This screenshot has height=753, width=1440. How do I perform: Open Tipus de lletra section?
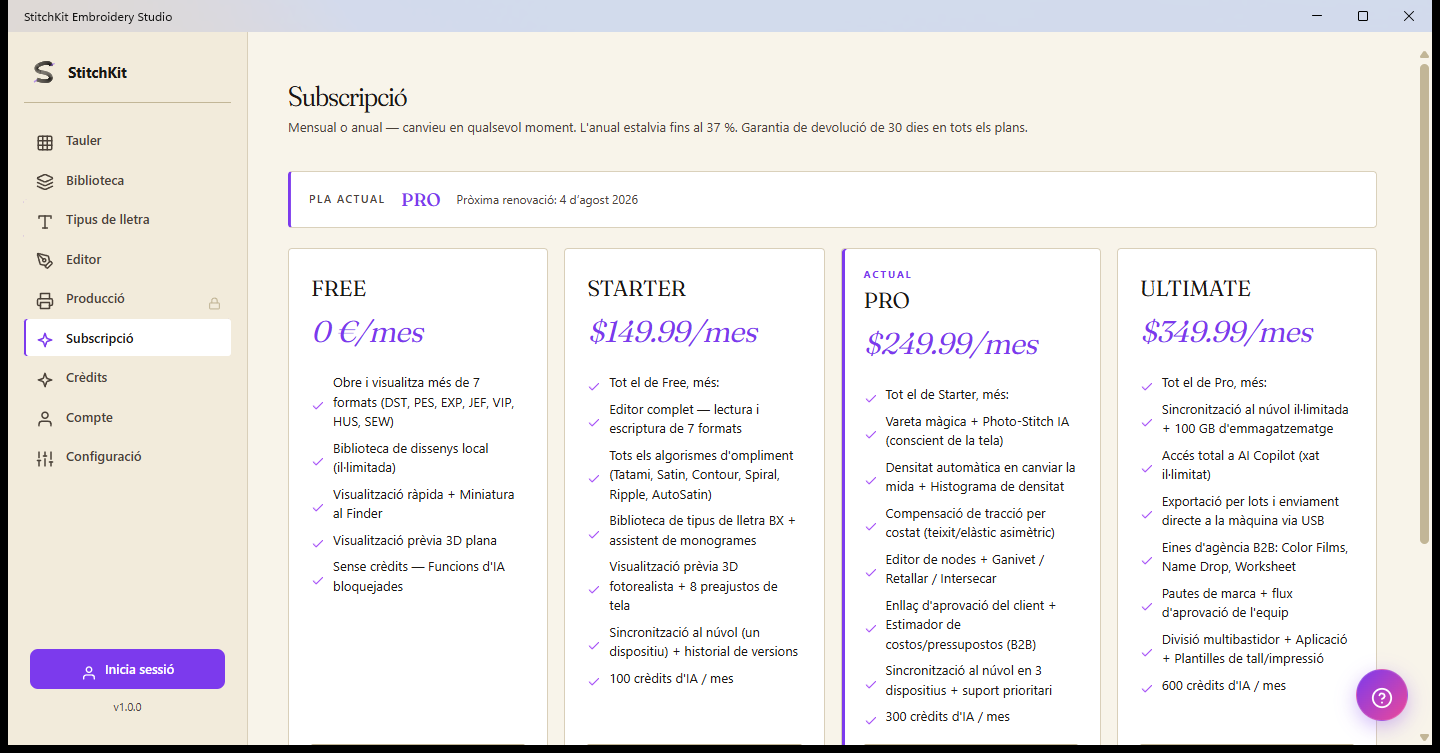pos(128,220)
